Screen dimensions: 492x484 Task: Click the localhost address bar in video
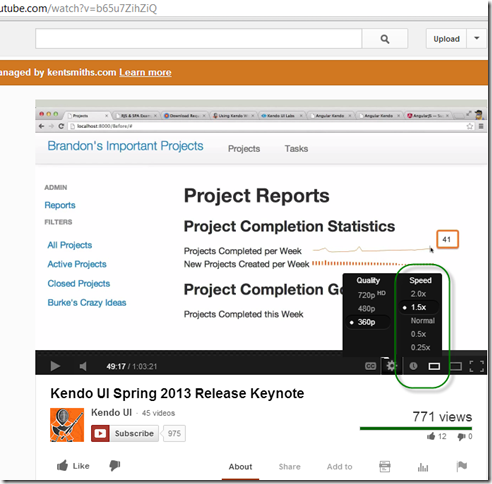[x=267, y=126]
